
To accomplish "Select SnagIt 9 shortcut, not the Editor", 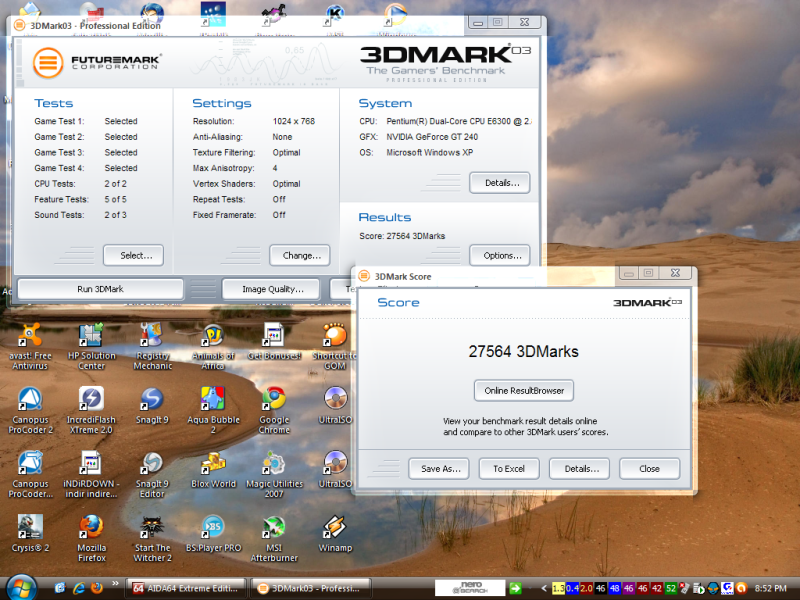I will click(152, 406).
